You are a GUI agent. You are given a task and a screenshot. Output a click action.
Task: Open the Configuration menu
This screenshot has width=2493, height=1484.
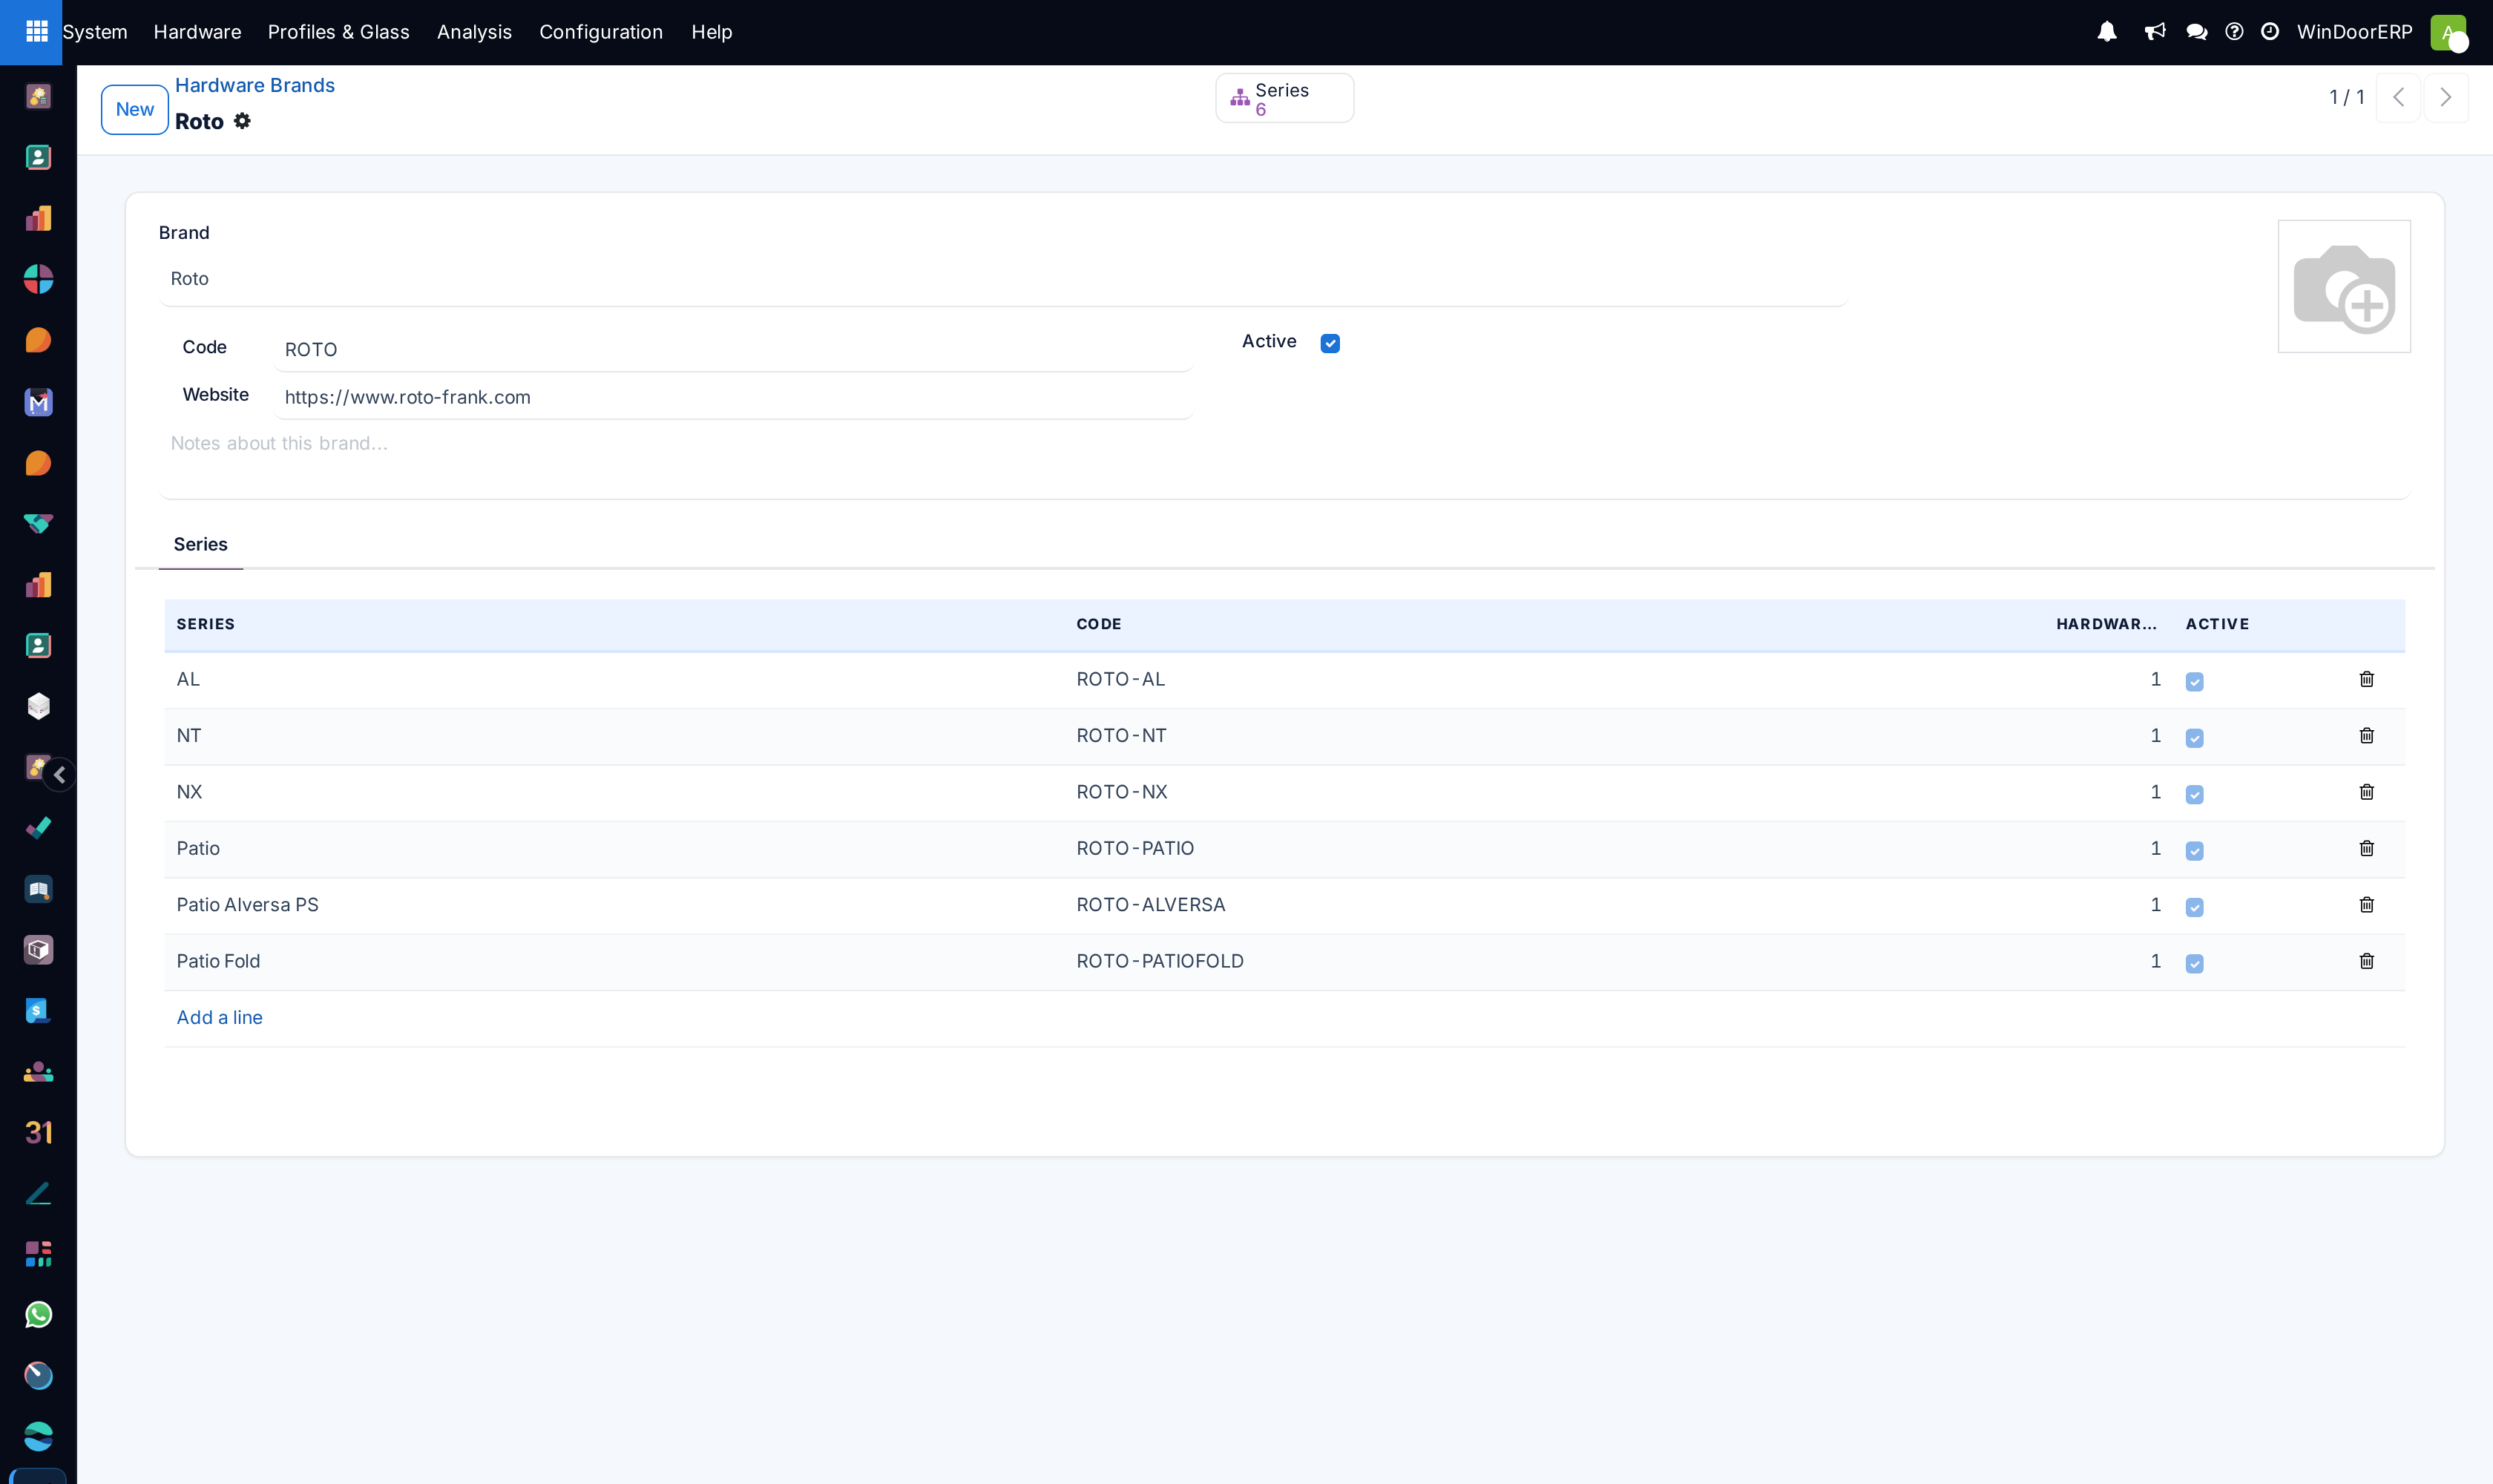tap(601, 32)
